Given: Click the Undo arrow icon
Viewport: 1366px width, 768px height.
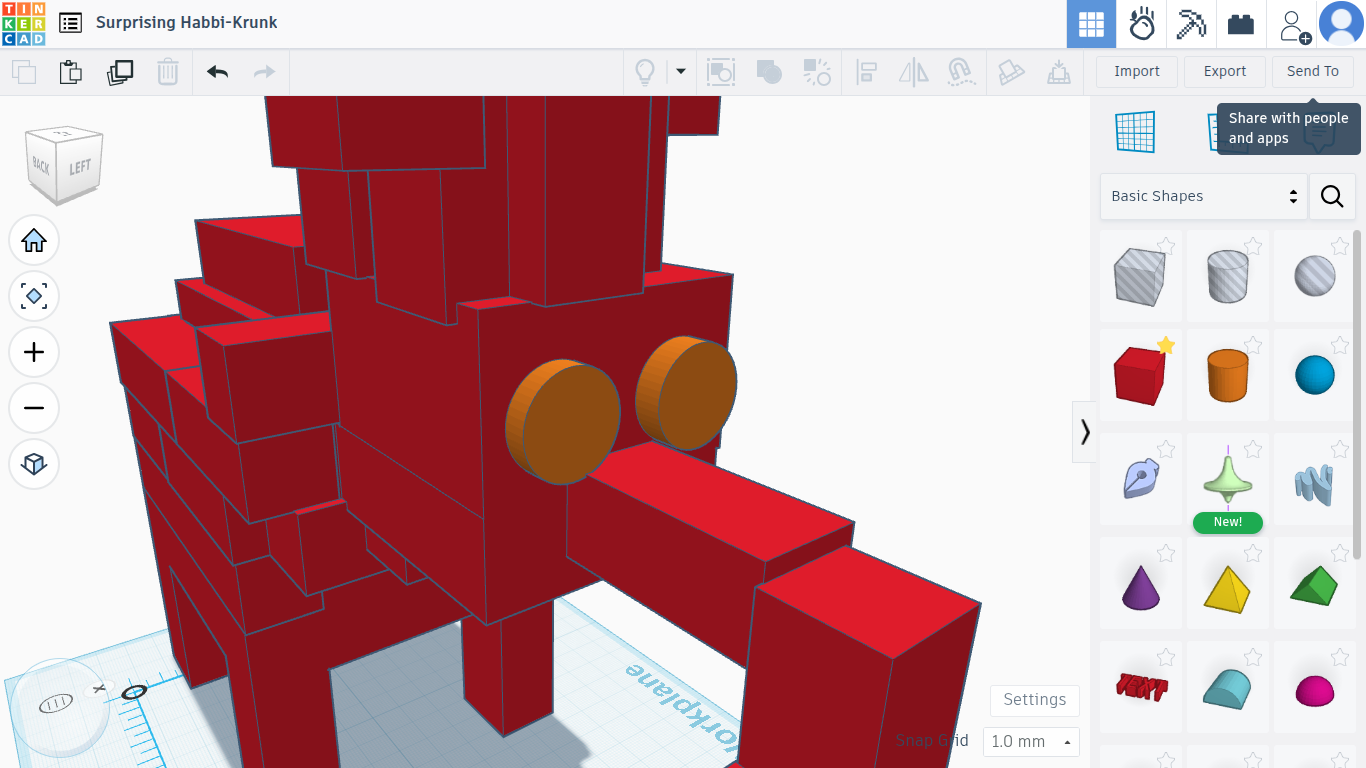Looking at the screenshot, I should 217,72.
